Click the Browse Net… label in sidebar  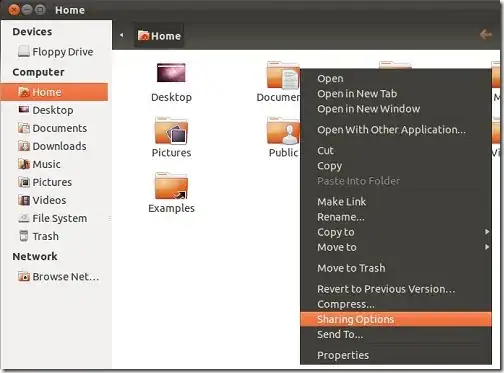[66, 277]
